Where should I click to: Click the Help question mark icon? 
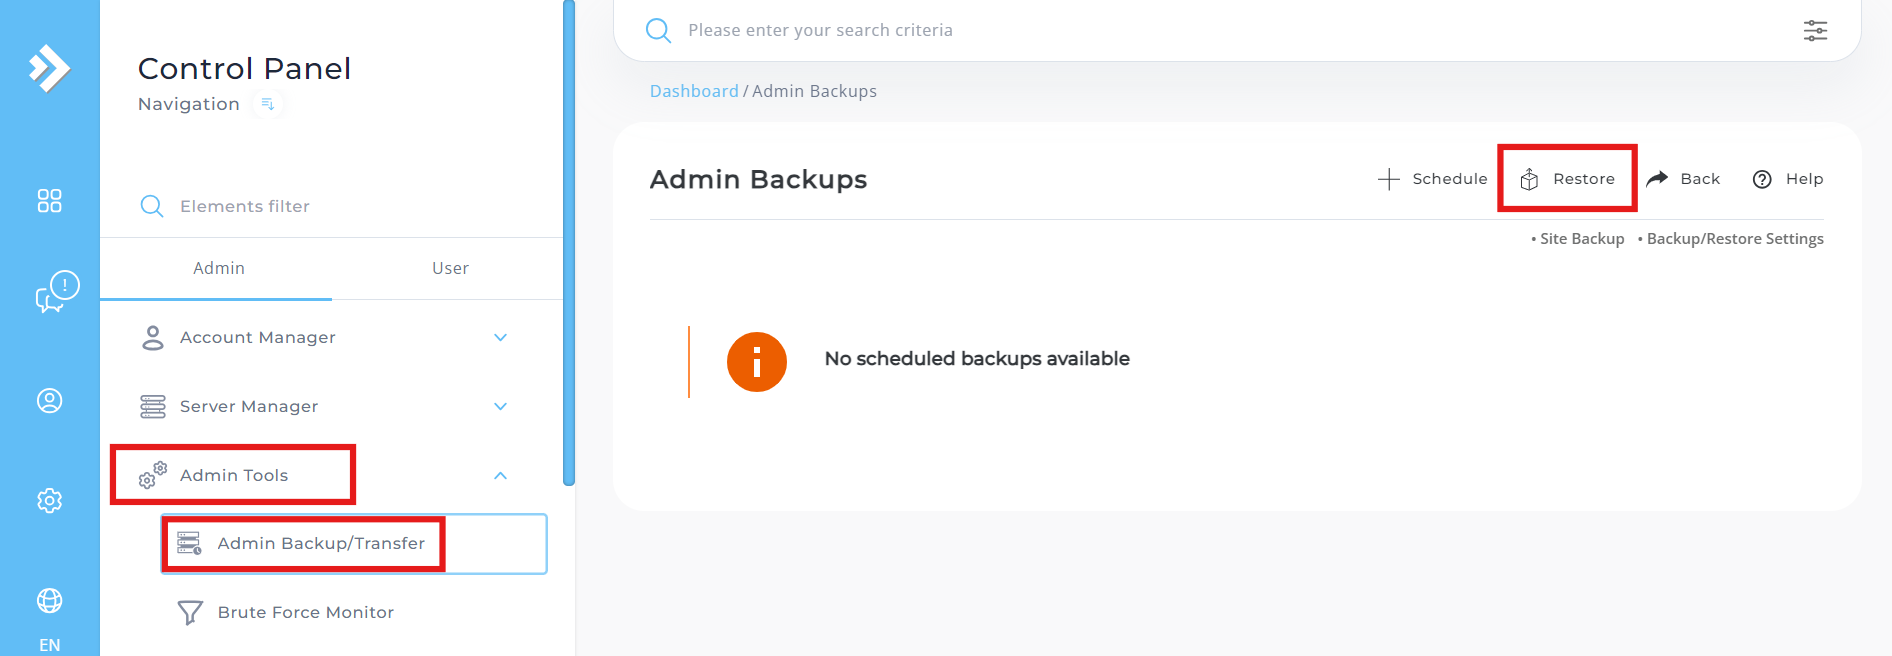tap(1762, 179)
